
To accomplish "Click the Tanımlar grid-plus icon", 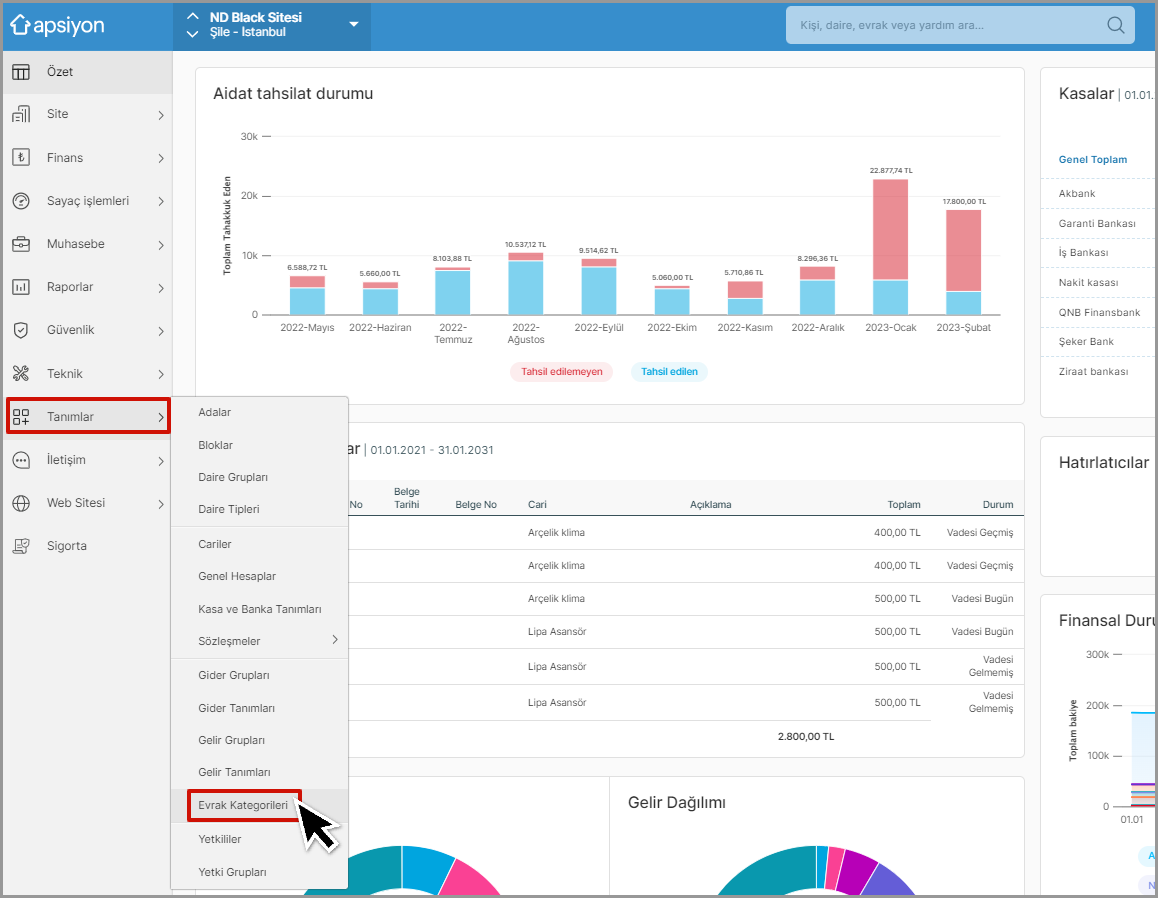I will pyautogui.click(x=21, y=417).
